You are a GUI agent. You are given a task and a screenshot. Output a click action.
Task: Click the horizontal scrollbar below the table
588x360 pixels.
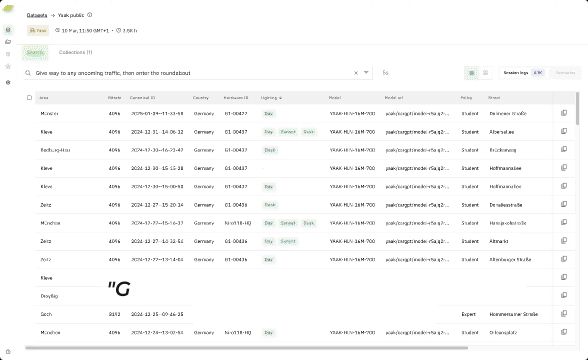246,348
